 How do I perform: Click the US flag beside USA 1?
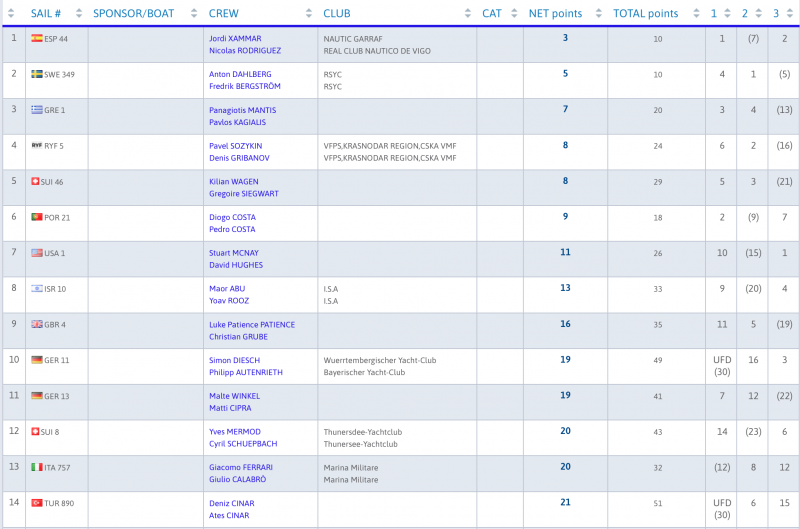click(x=37, y=253)
